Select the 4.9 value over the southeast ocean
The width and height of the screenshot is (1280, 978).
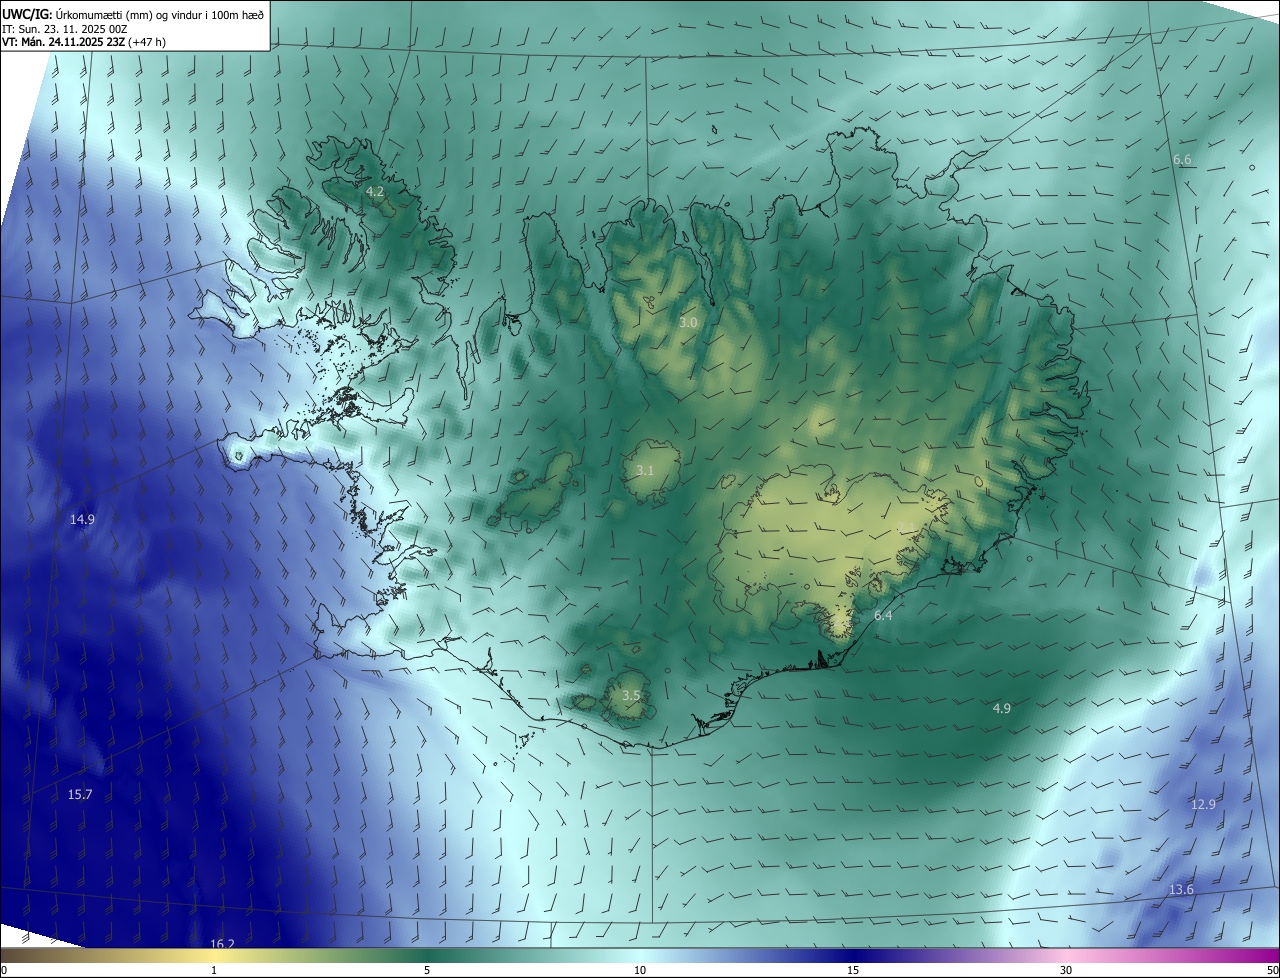[x=1001, y=708]
